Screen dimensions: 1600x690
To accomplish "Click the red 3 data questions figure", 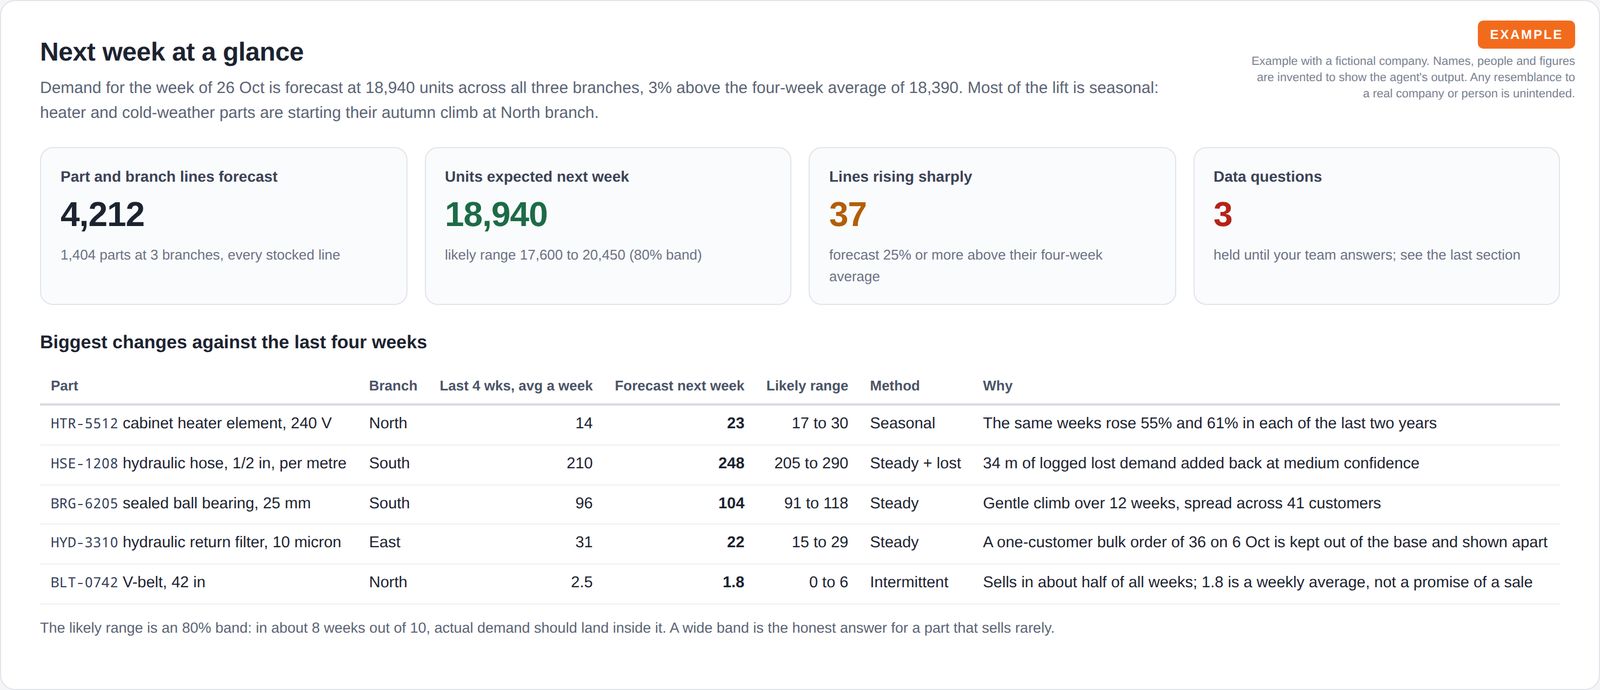I will pyautogui.click(x=1223, y=214).
